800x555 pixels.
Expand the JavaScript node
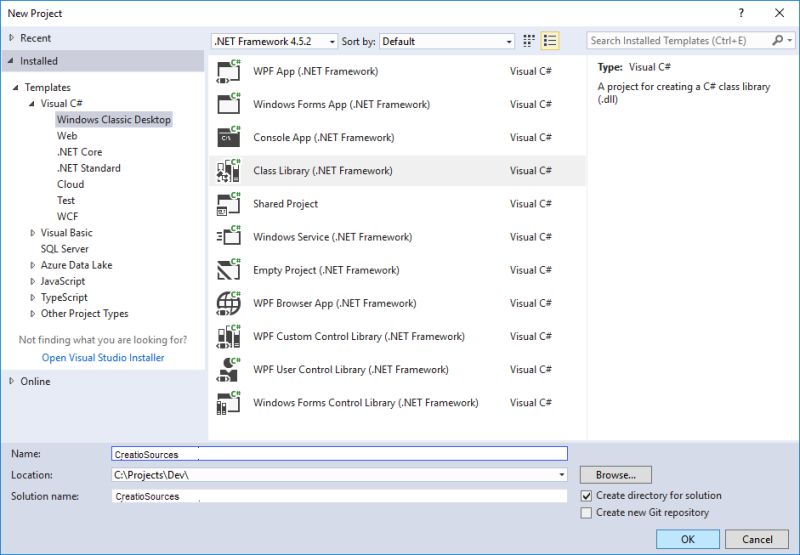(32, 281)
